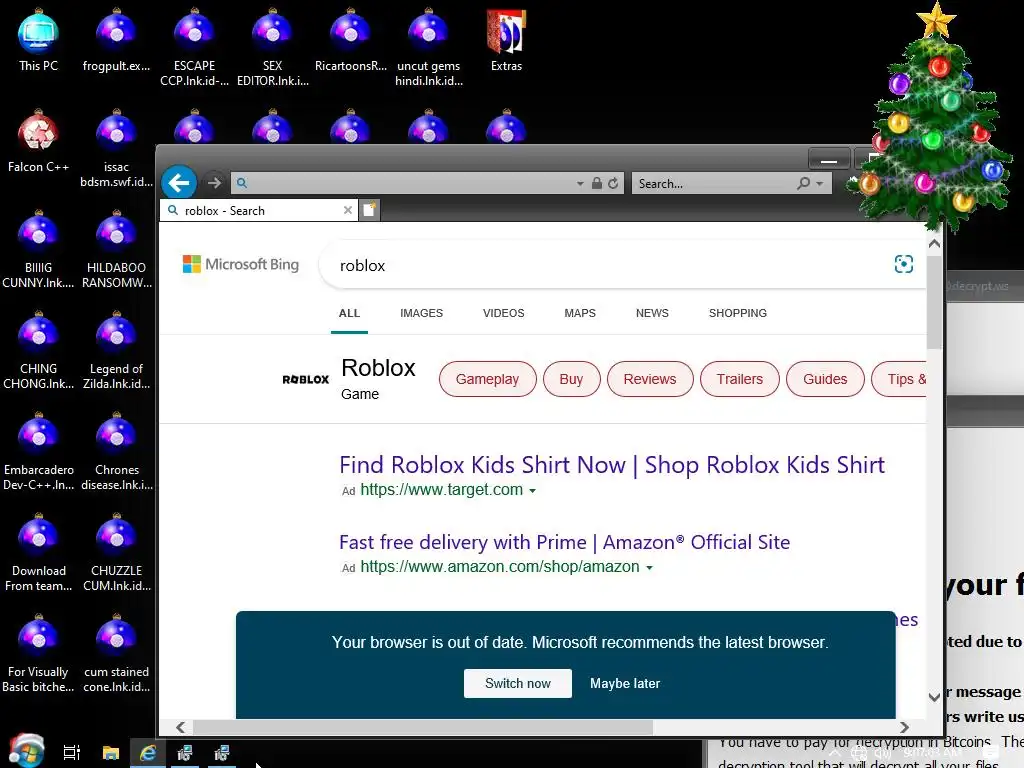Screen dimensions: 1024x768
Task: Select the This PC desktop icon
Action: tap(39, 40)
